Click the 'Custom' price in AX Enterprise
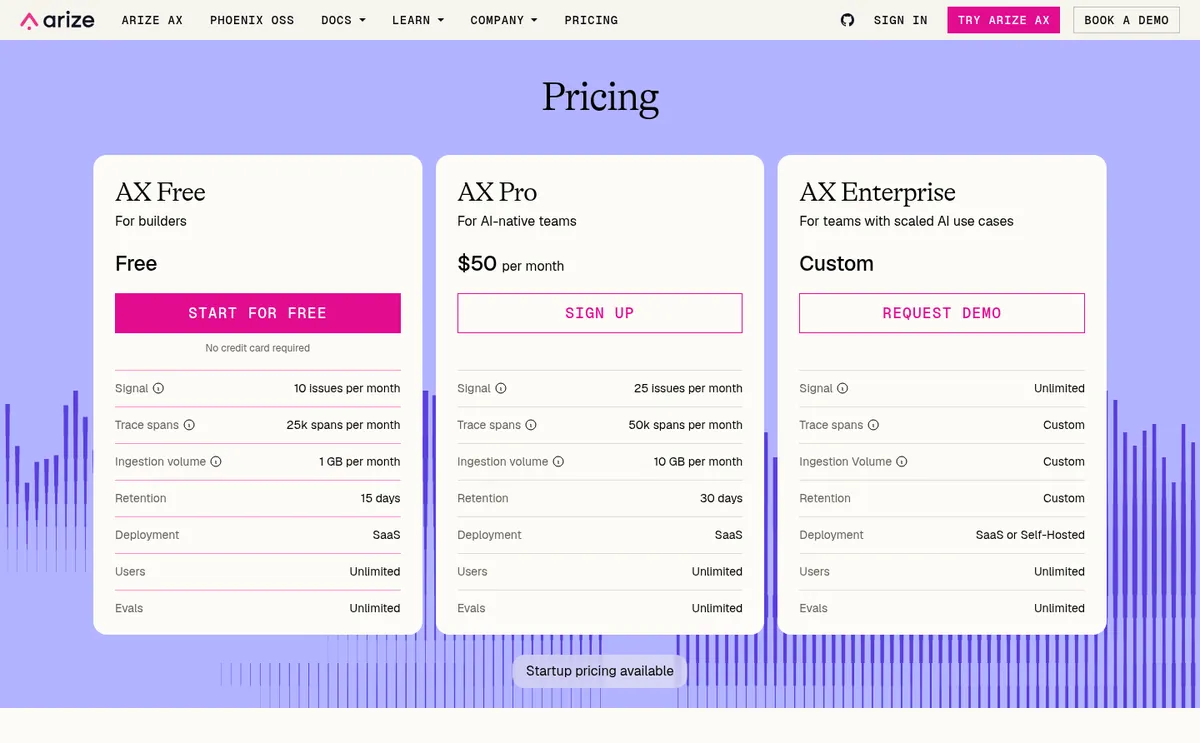The width and height of the screenshot is (1200, 743). (836, 264)
